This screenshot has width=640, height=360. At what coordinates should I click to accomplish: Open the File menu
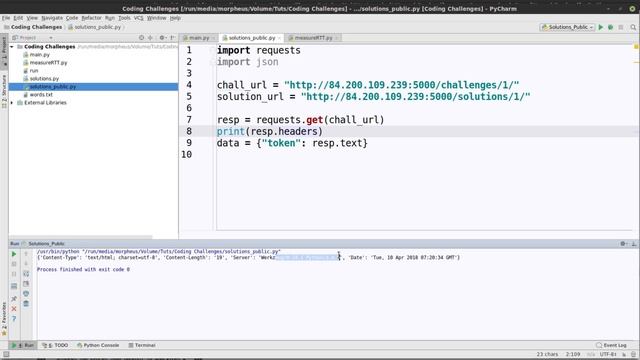tap(6, 18)
